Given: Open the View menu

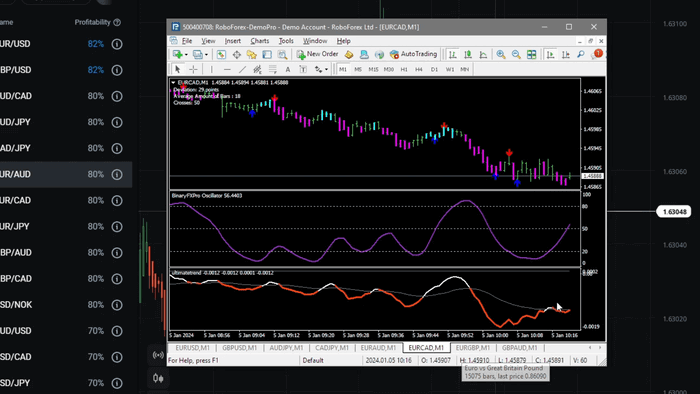Looking at the screenshot, I should coord(208,41).
